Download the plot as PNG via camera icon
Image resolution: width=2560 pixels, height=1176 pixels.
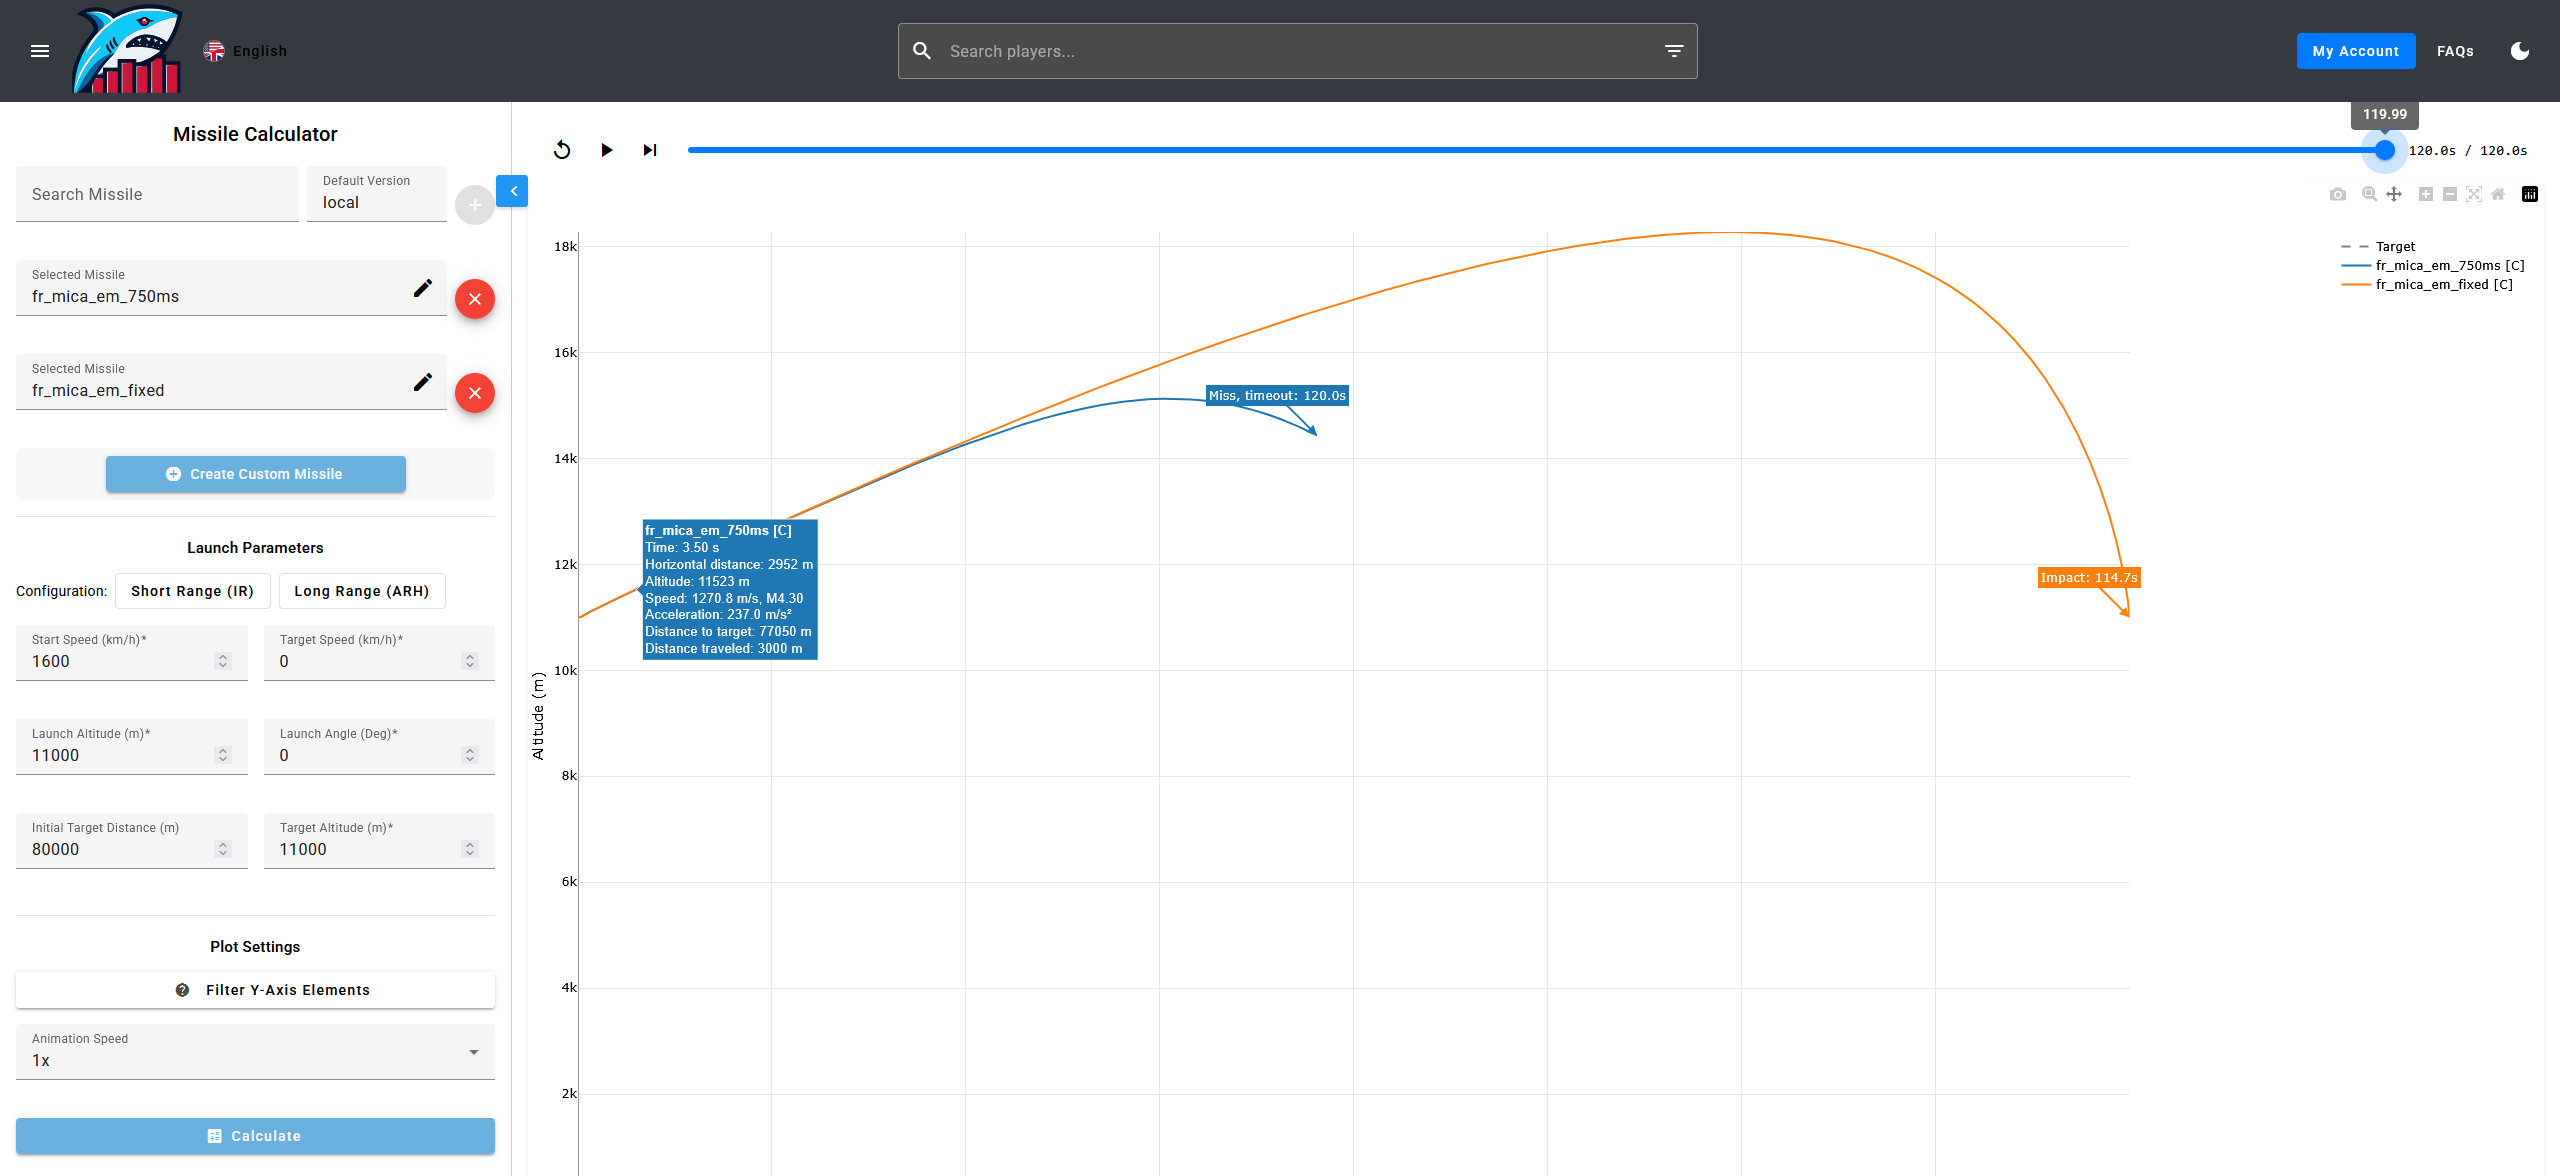point(2337,194)
